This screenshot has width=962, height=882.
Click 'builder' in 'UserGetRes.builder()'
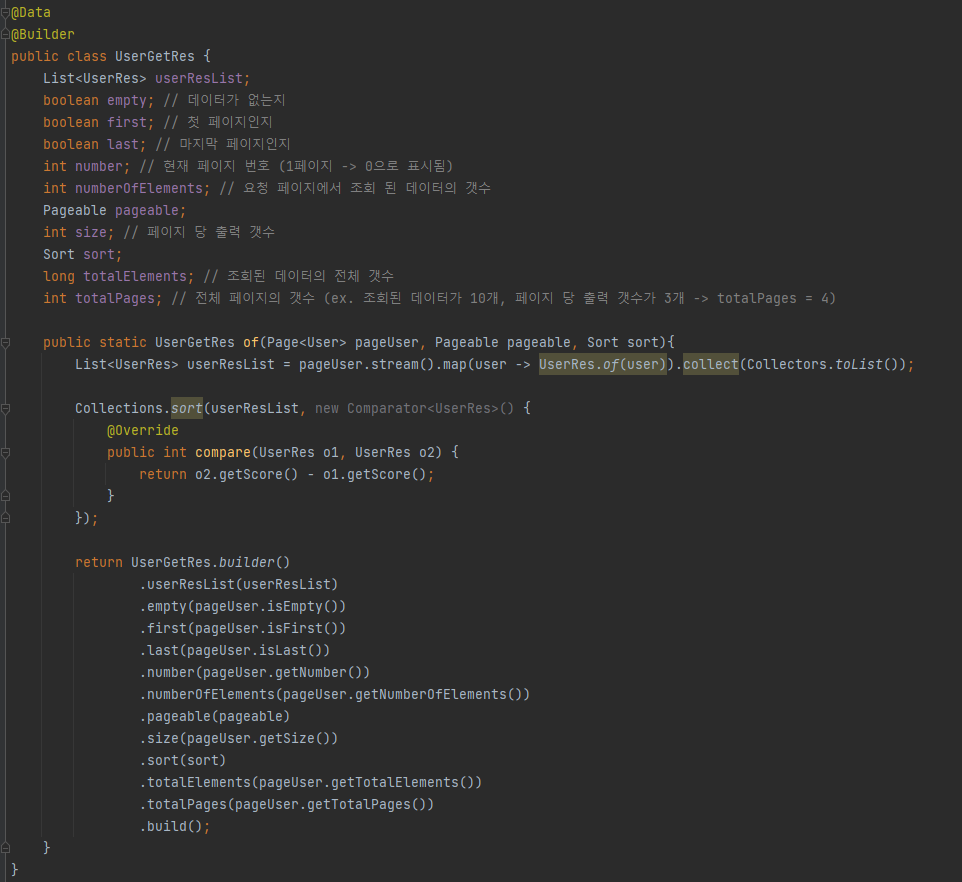point(247,562)
